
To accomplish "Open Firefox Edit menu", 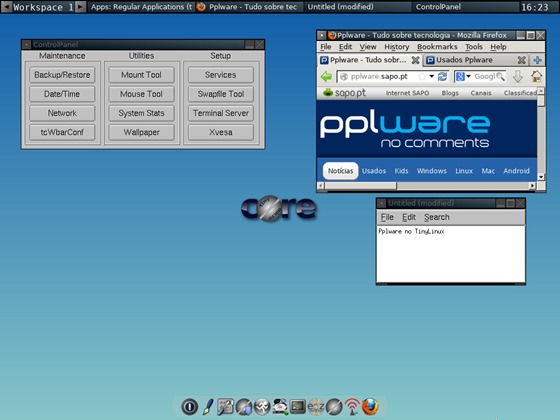I will coord(345,47).
